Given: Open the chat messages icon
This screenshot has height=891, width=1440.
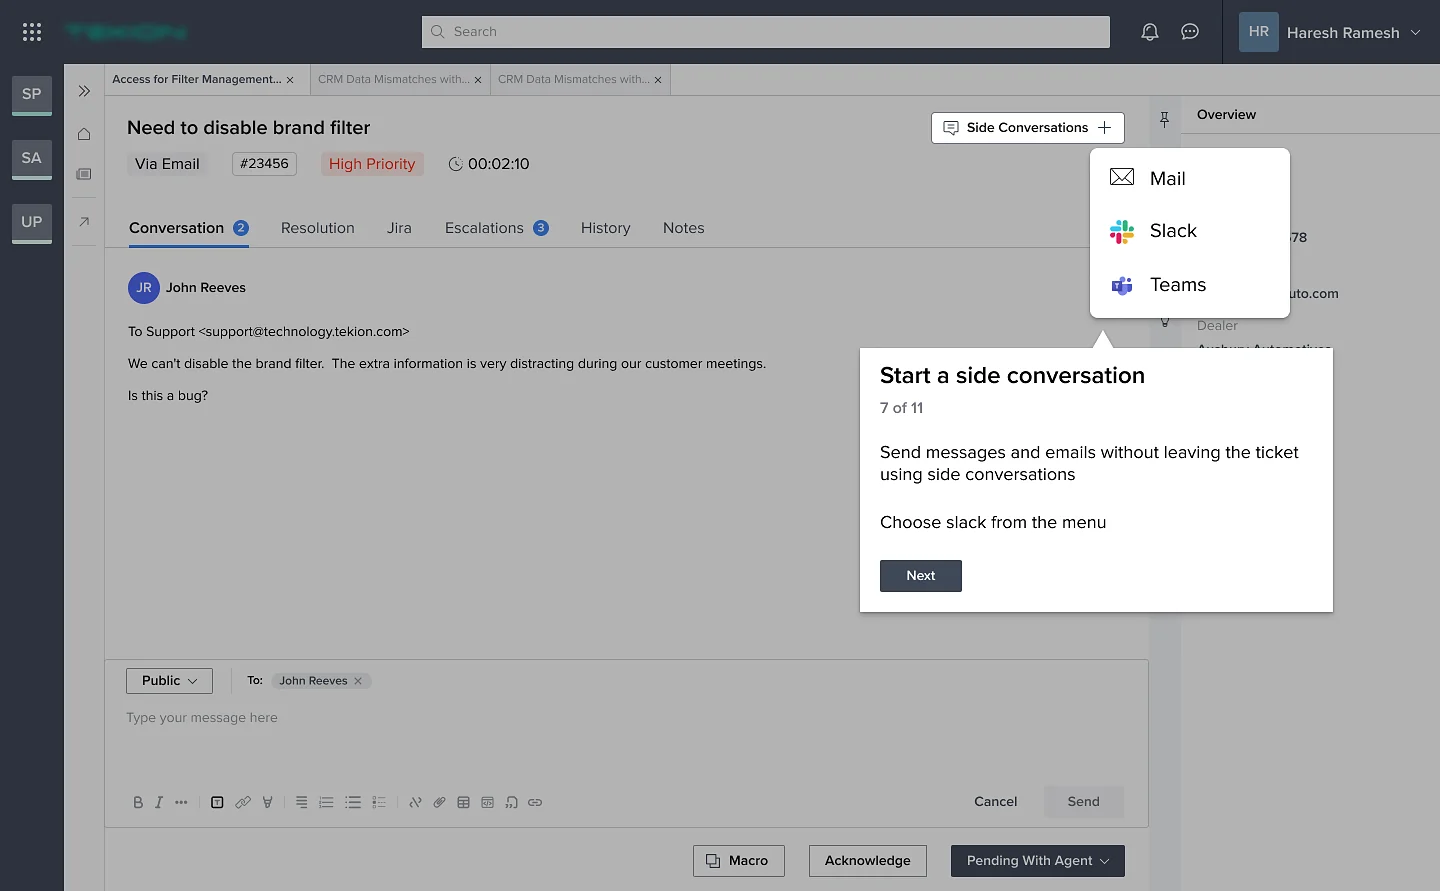Looking at the screenshot, I should pos(1190,32).
